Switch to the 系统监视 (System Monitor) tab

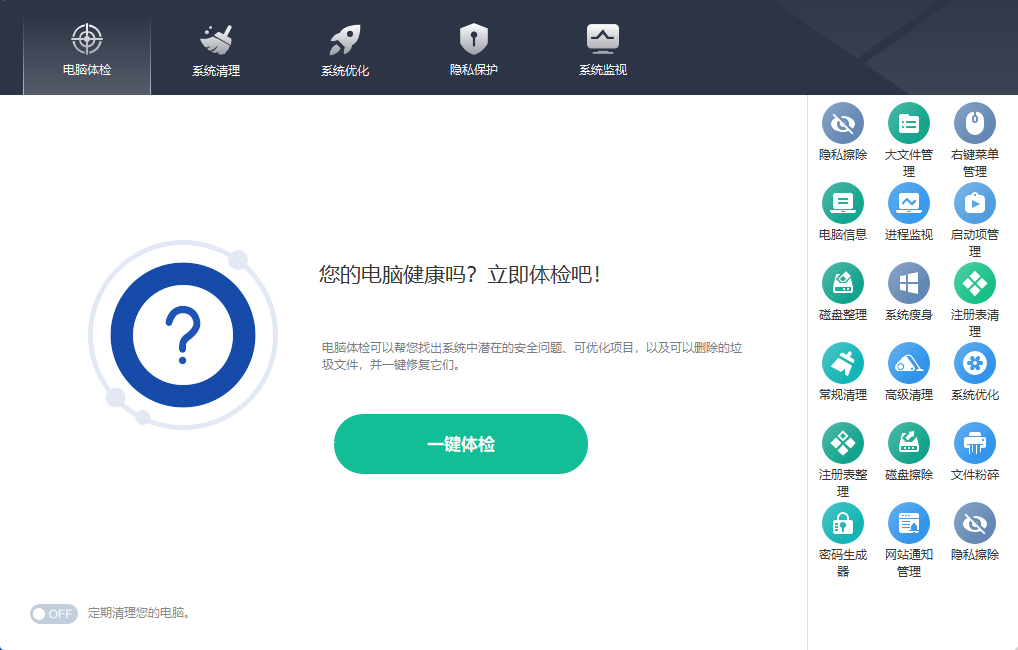tap(602, 45)
